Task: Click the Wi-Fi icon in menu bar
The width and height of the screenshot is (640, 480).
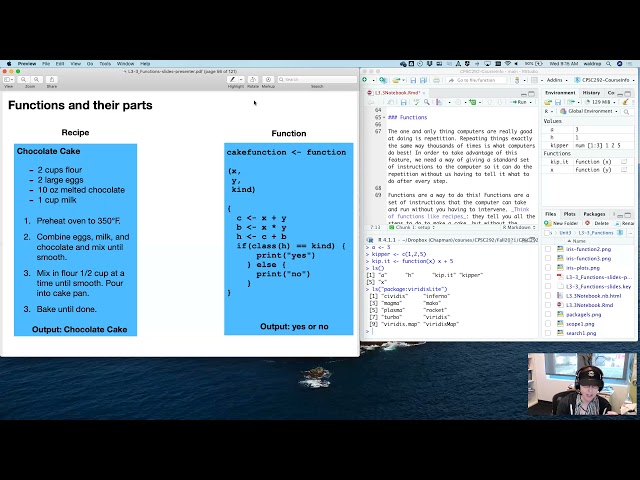Action: click(508, 64)
